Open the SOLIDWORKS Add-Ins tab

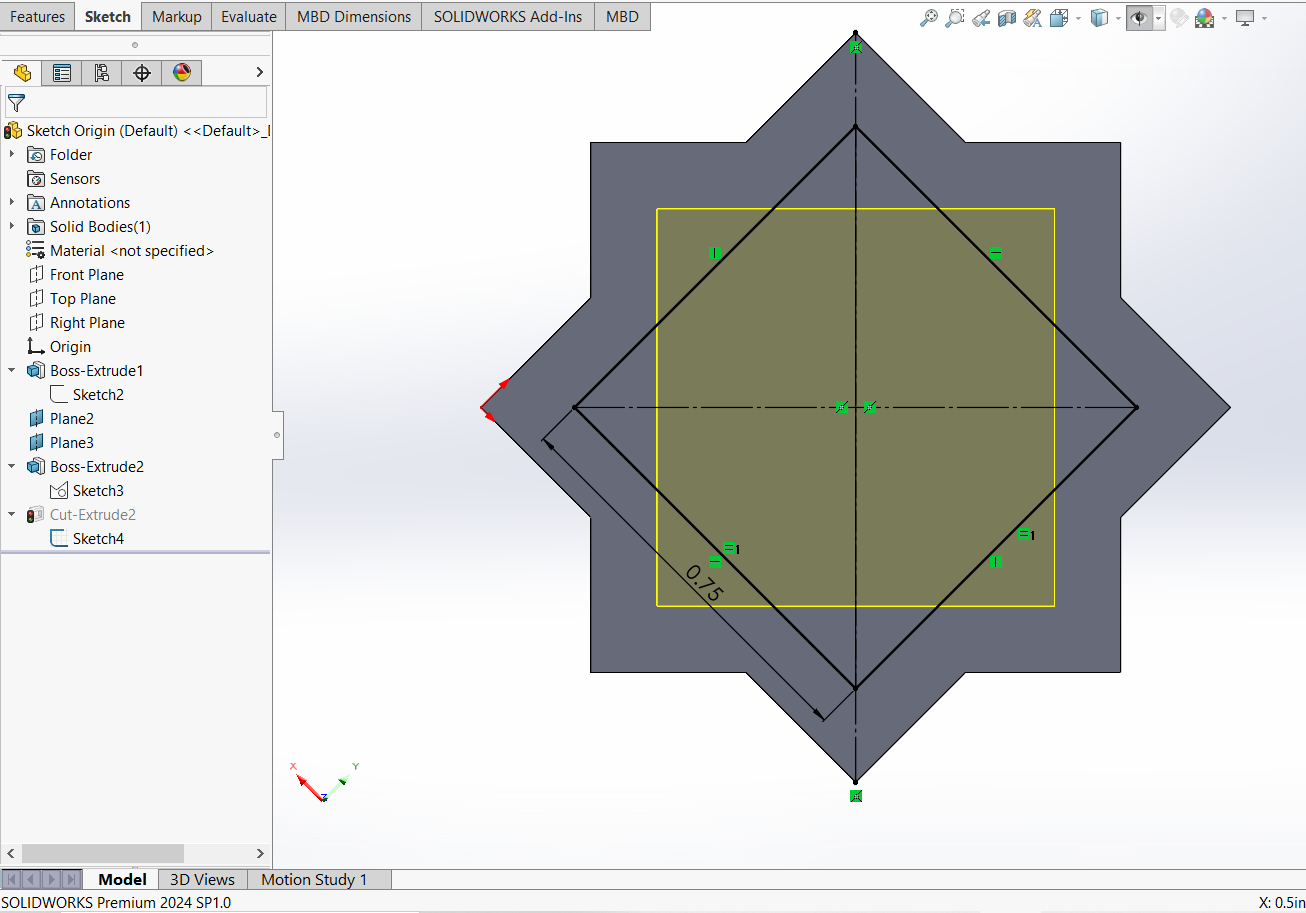tap(508, 16)
